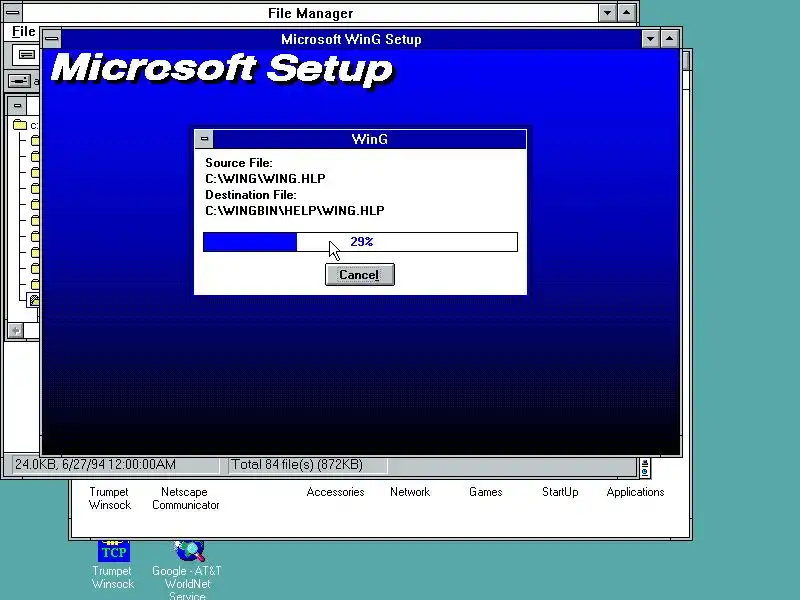Maximize the File Manager window

tap(627, 12)
